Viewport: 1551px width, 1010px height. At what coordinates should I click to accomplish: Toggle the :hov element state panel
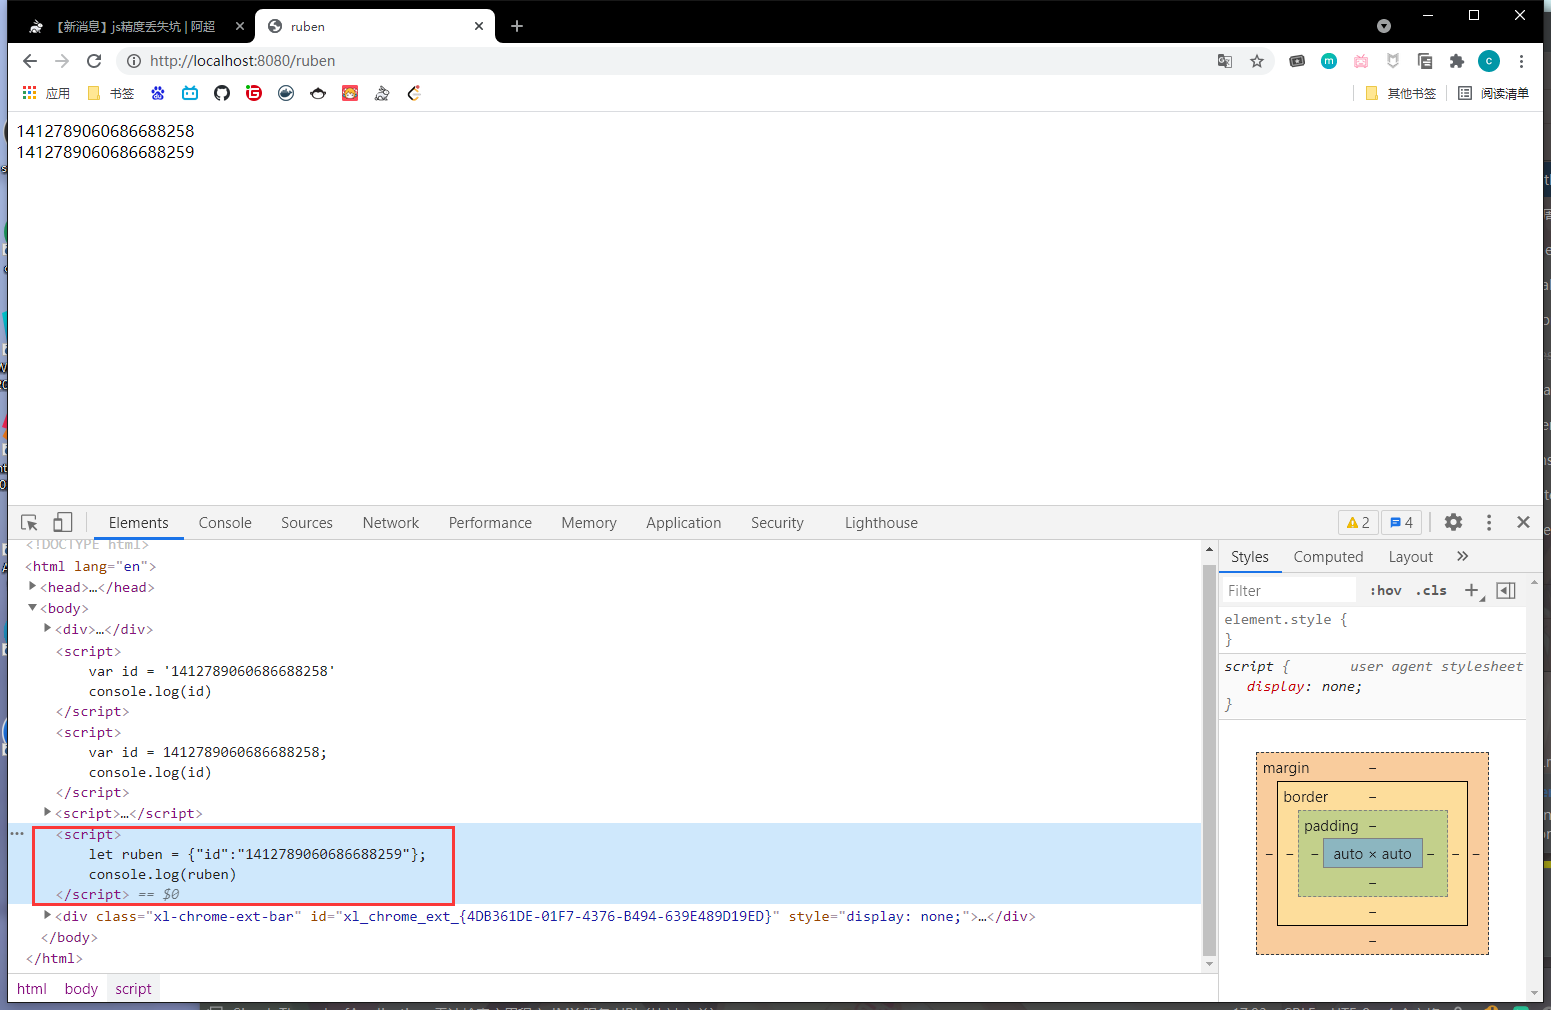coord(1385,590)
